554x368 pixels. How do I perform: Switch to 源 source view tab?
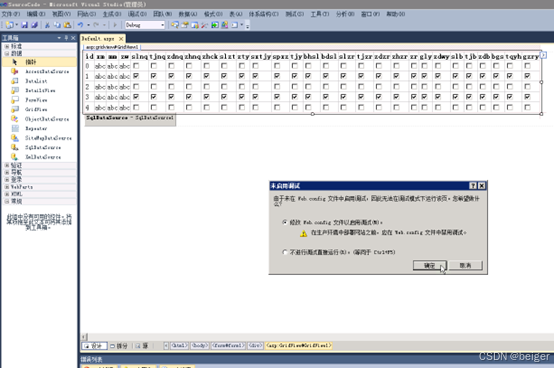142,346
